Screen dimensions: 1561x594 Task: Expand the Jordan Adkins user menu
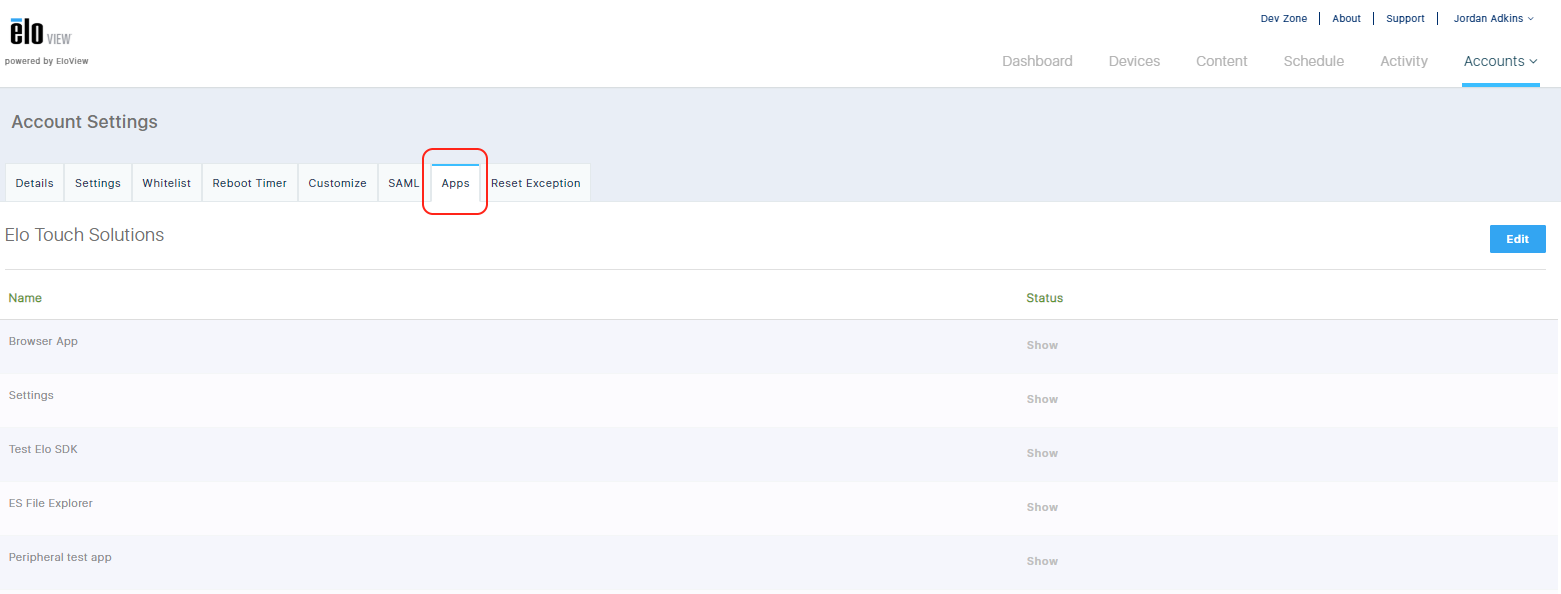(1493, 19)
